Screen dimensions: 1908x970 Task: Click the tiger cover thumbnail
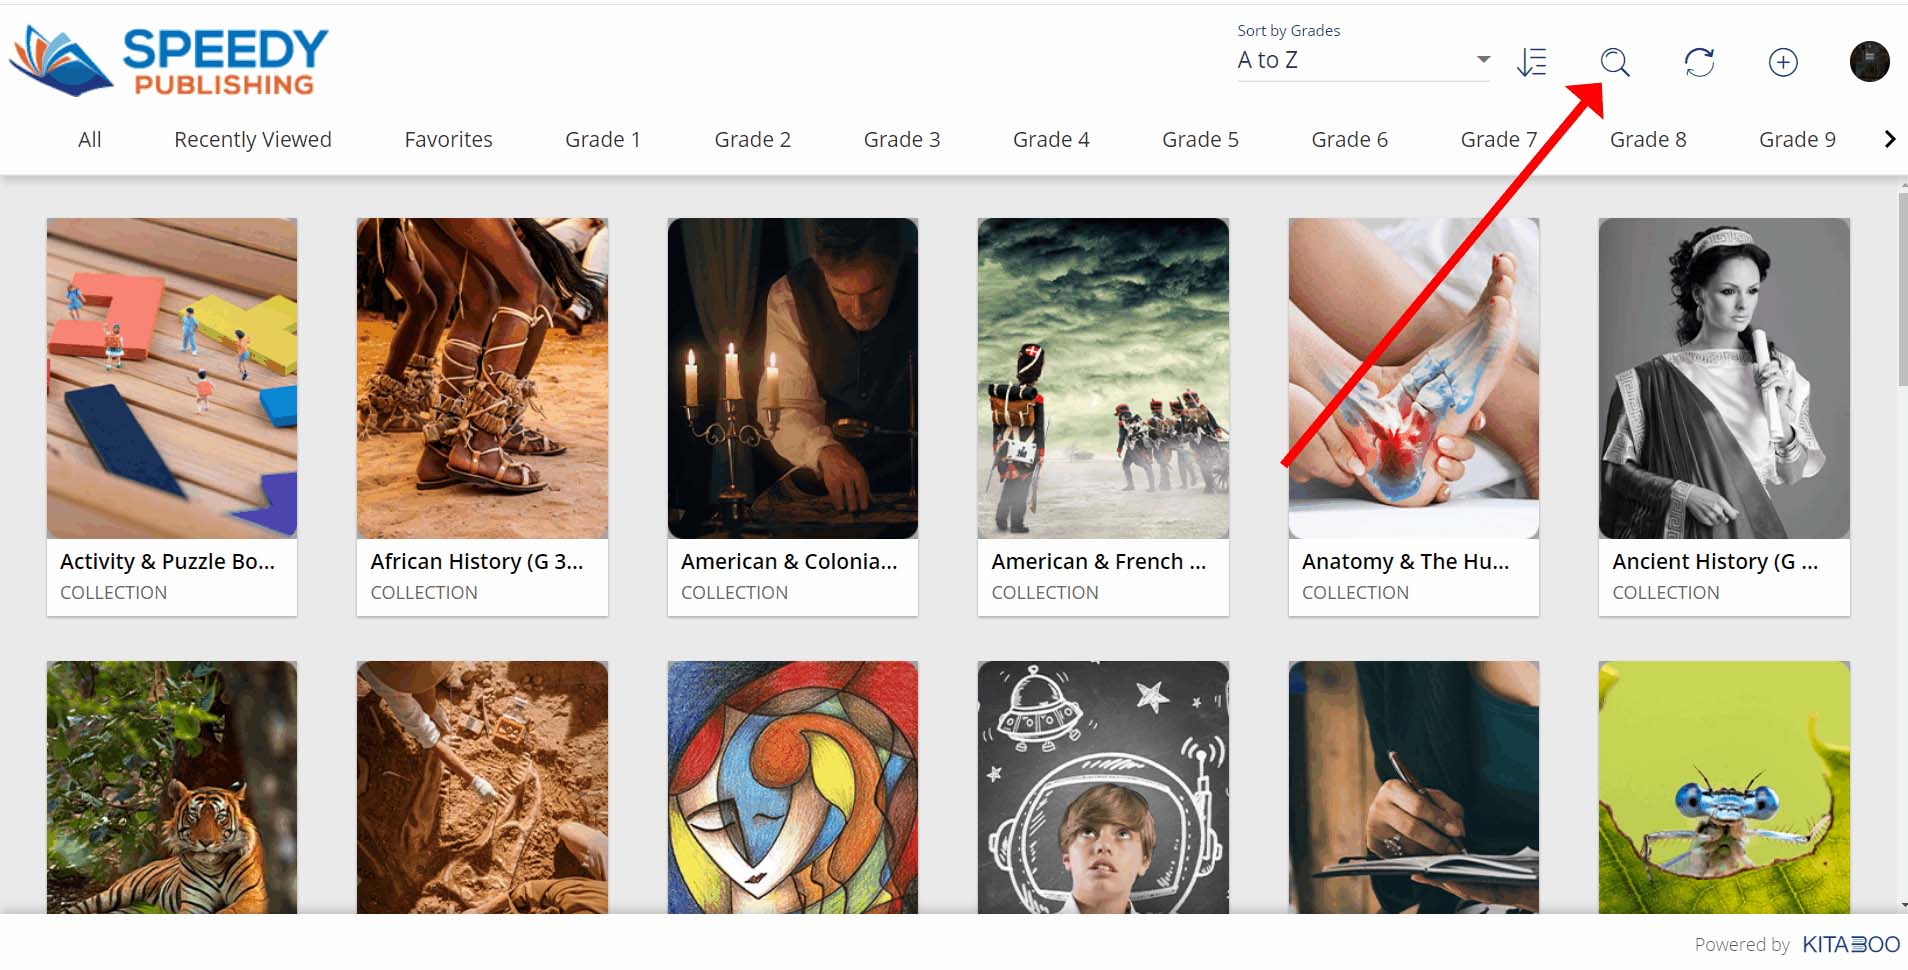point(172,787)
